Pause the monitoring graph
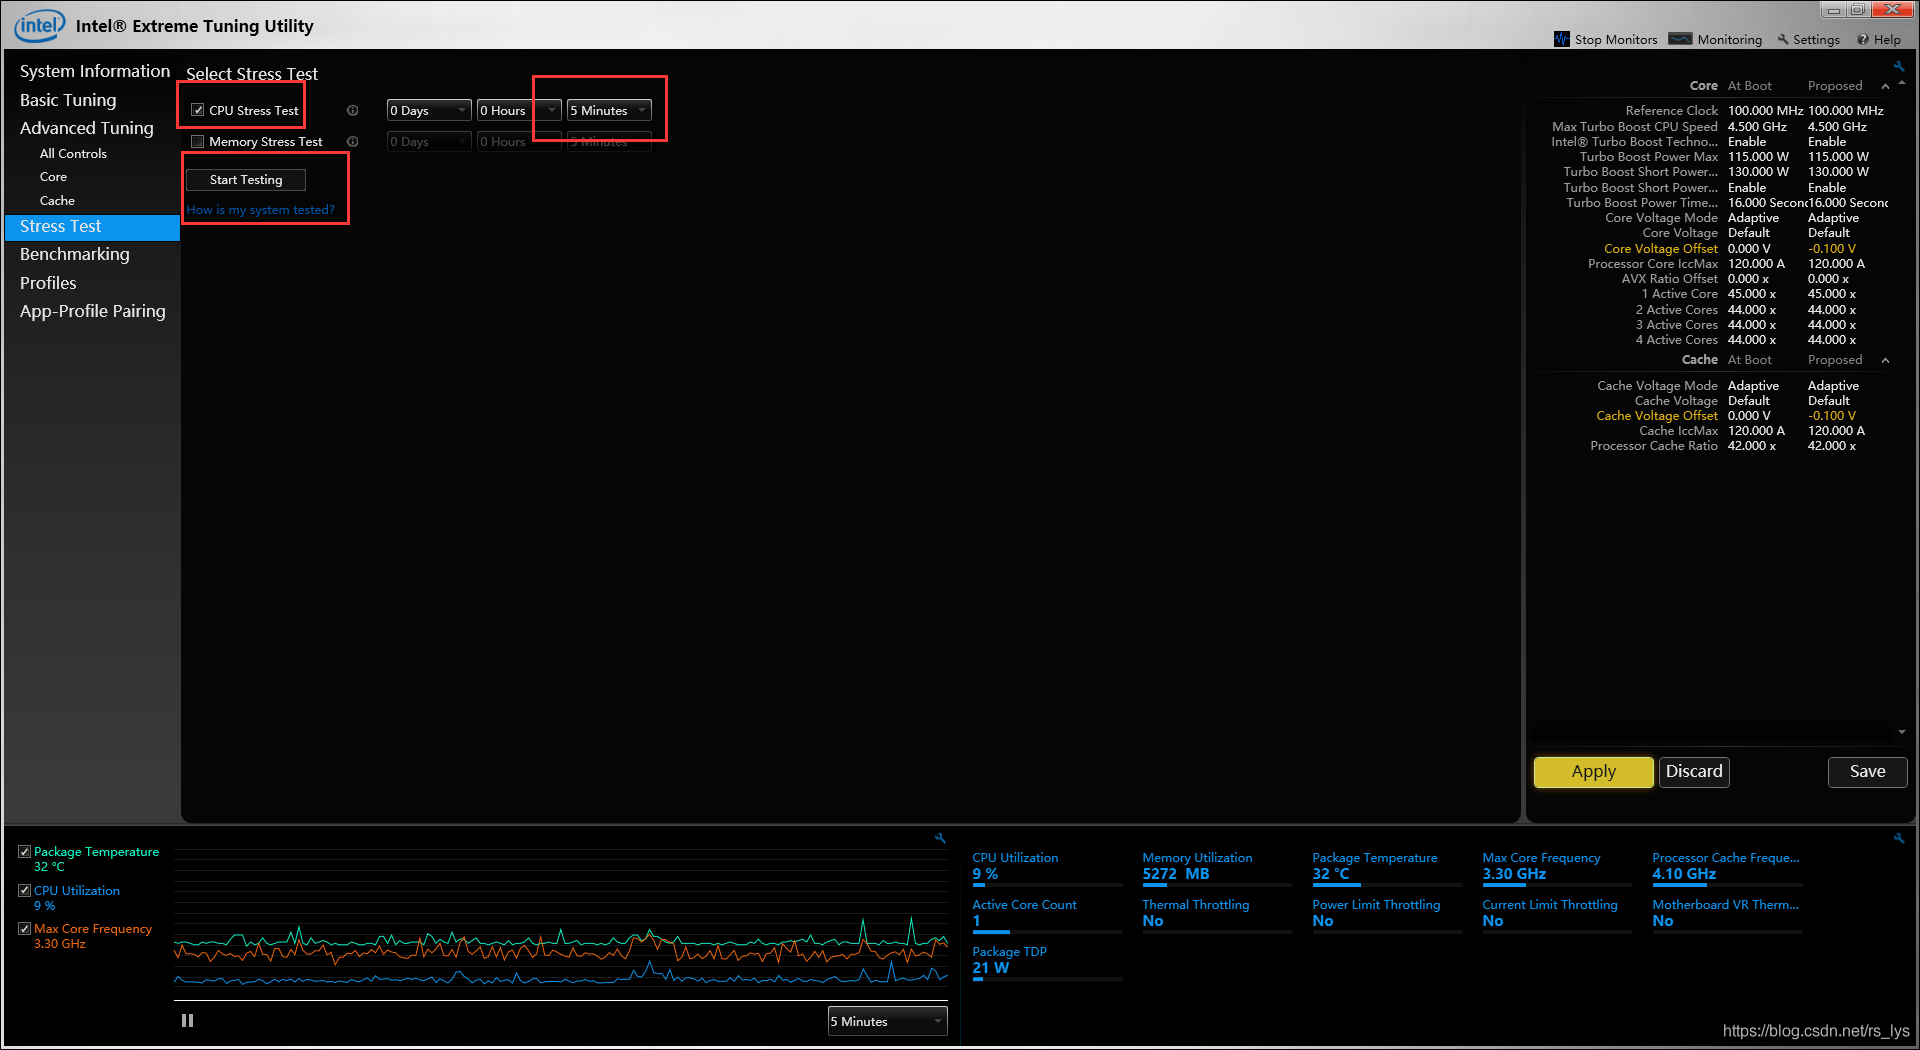 click(187, 1020)
